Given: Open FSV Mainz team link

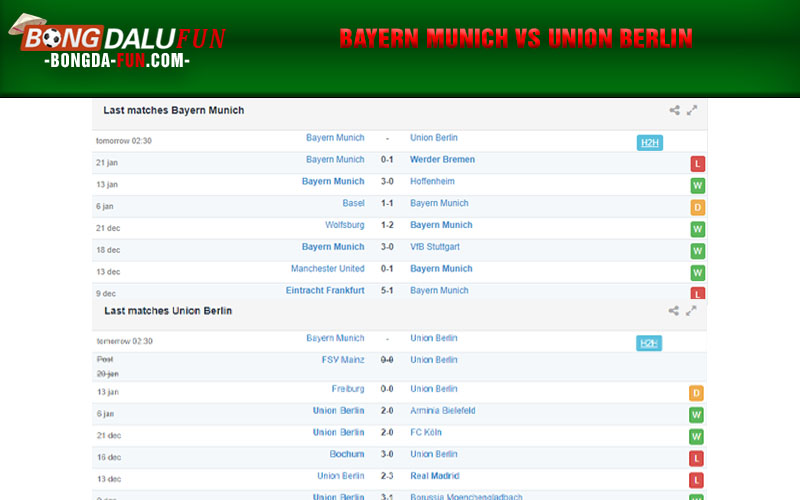Looking at the screenshot, I should [343, 360].
